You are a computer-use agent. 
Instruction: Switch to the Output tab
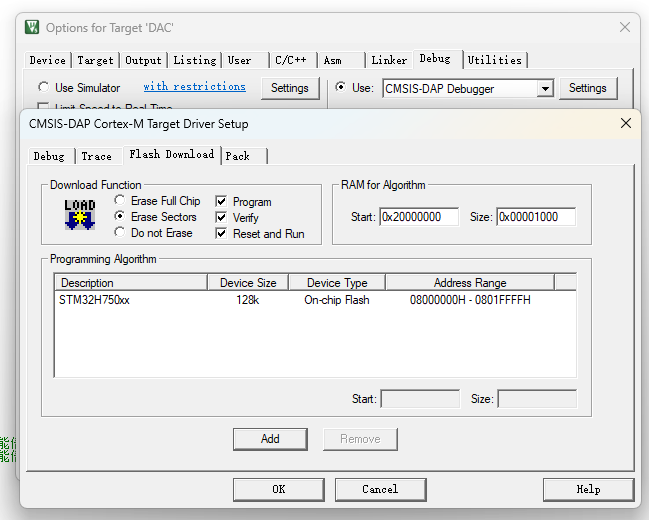tap(143, 60)
